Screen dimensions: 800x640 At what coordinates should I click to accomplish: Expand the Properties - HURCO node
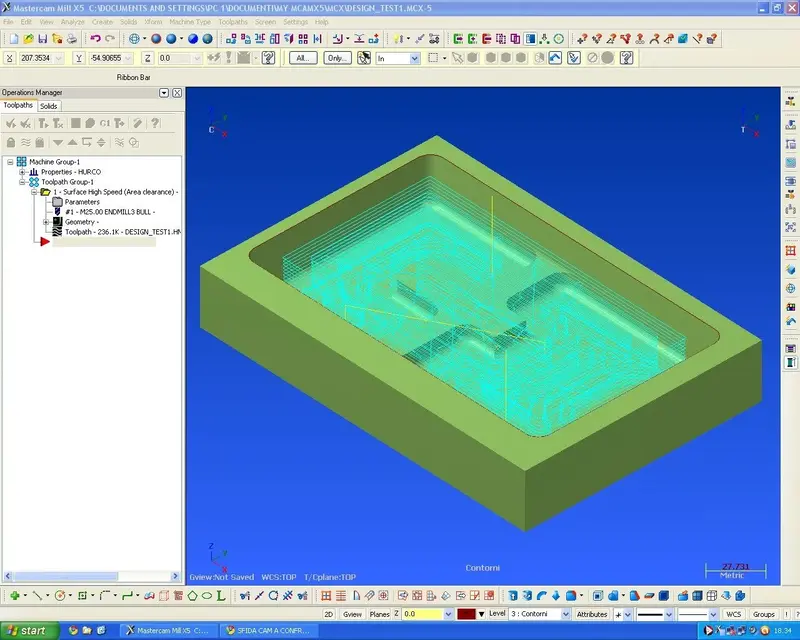click(22, 172)
